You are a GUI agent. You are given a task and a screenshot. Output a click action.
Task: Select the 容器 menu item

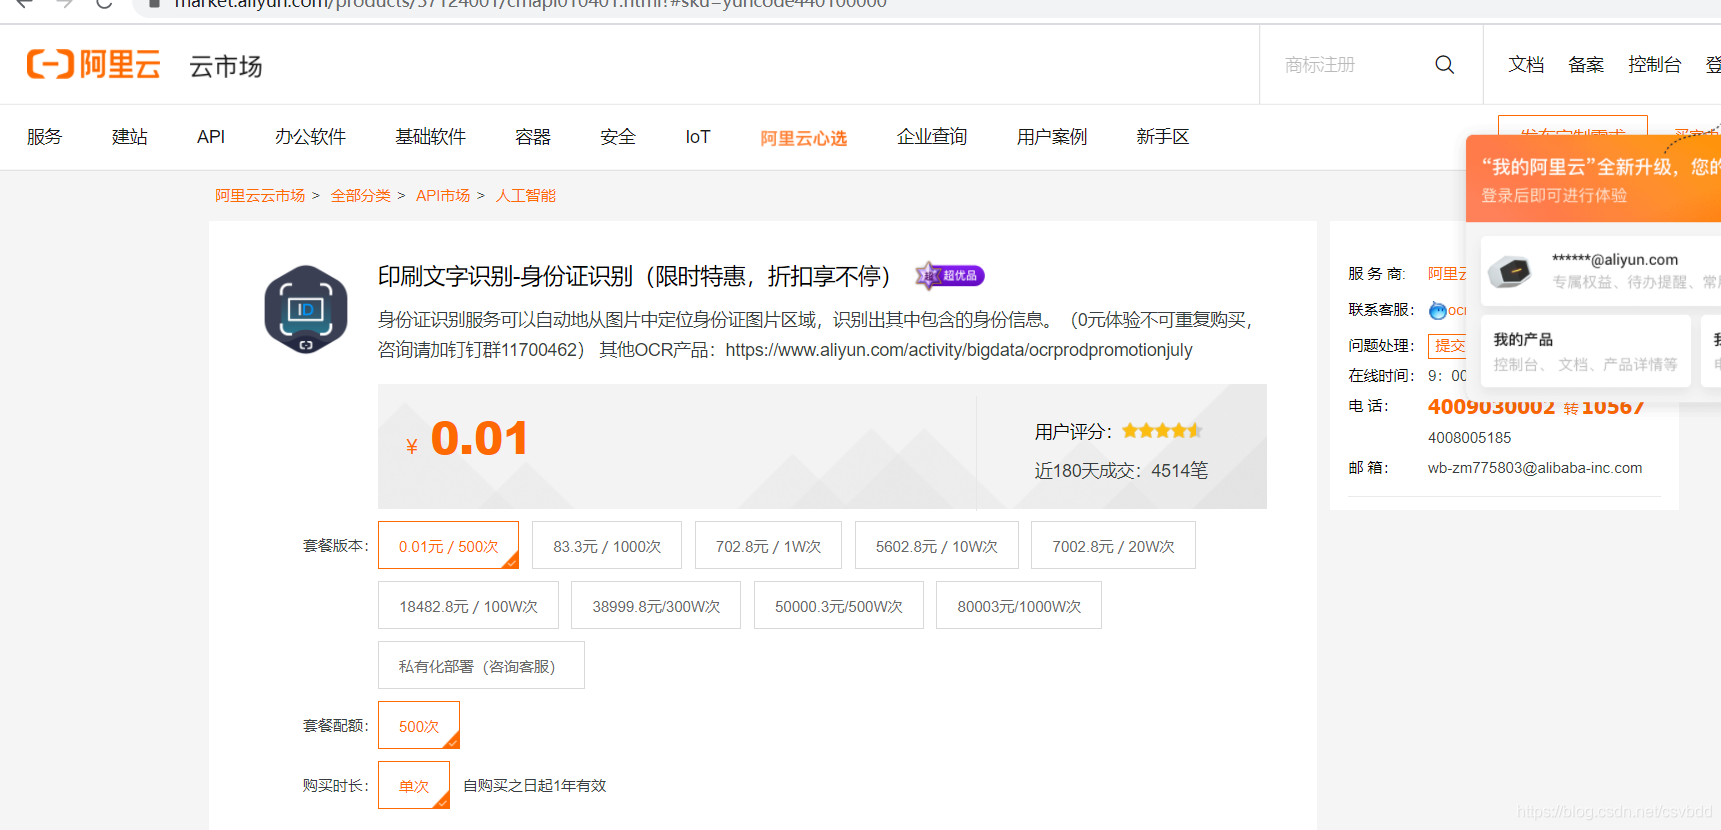[533, 137]
